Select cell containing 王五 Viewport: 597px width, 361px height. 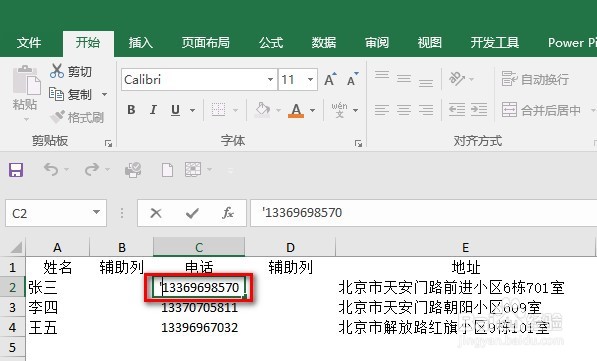pos(57,327)
